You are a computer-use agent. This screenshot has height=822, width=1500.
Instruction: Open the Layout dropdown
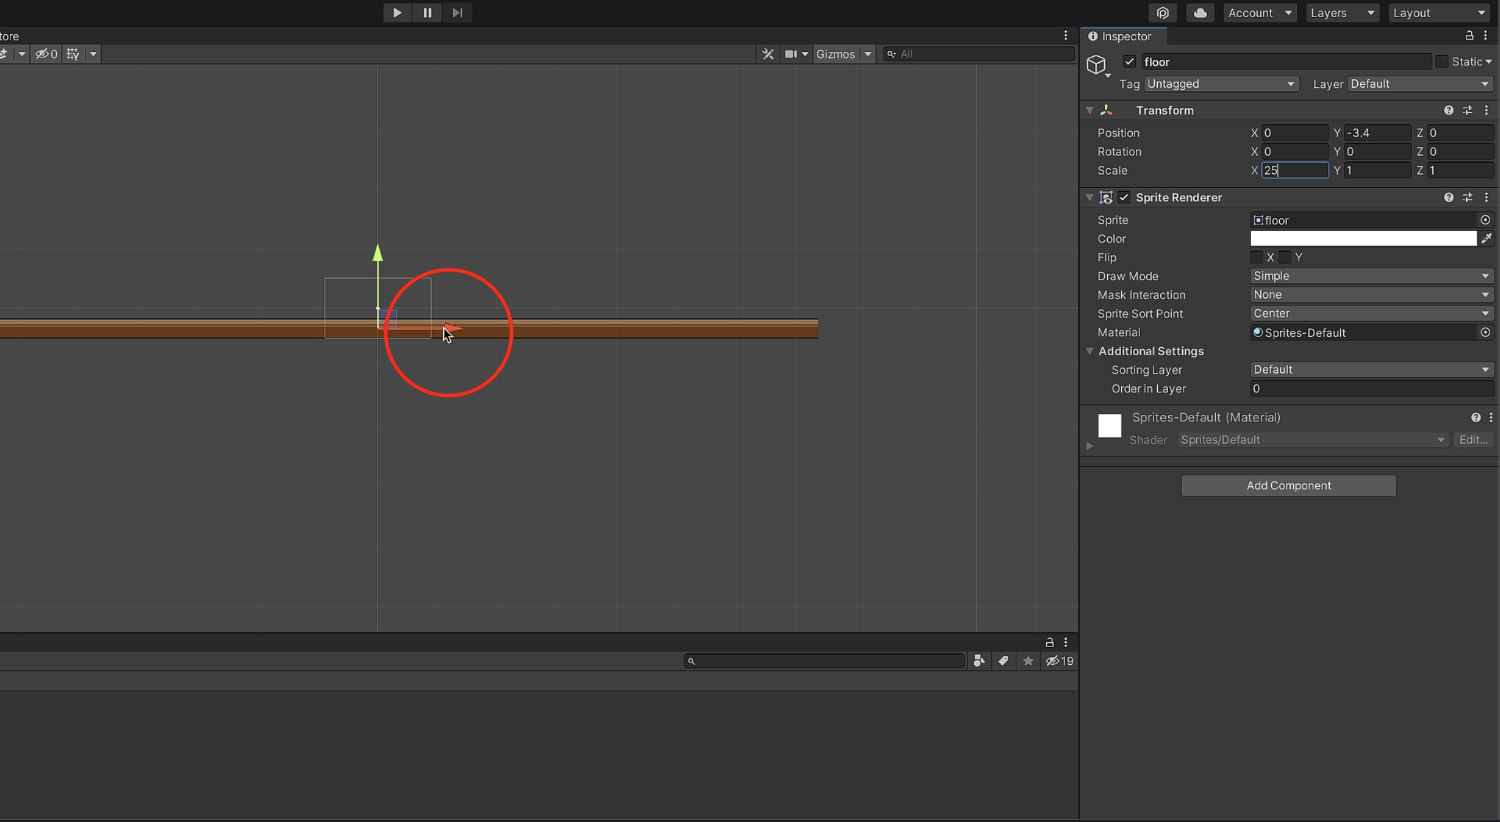[x=1439, y=13]
